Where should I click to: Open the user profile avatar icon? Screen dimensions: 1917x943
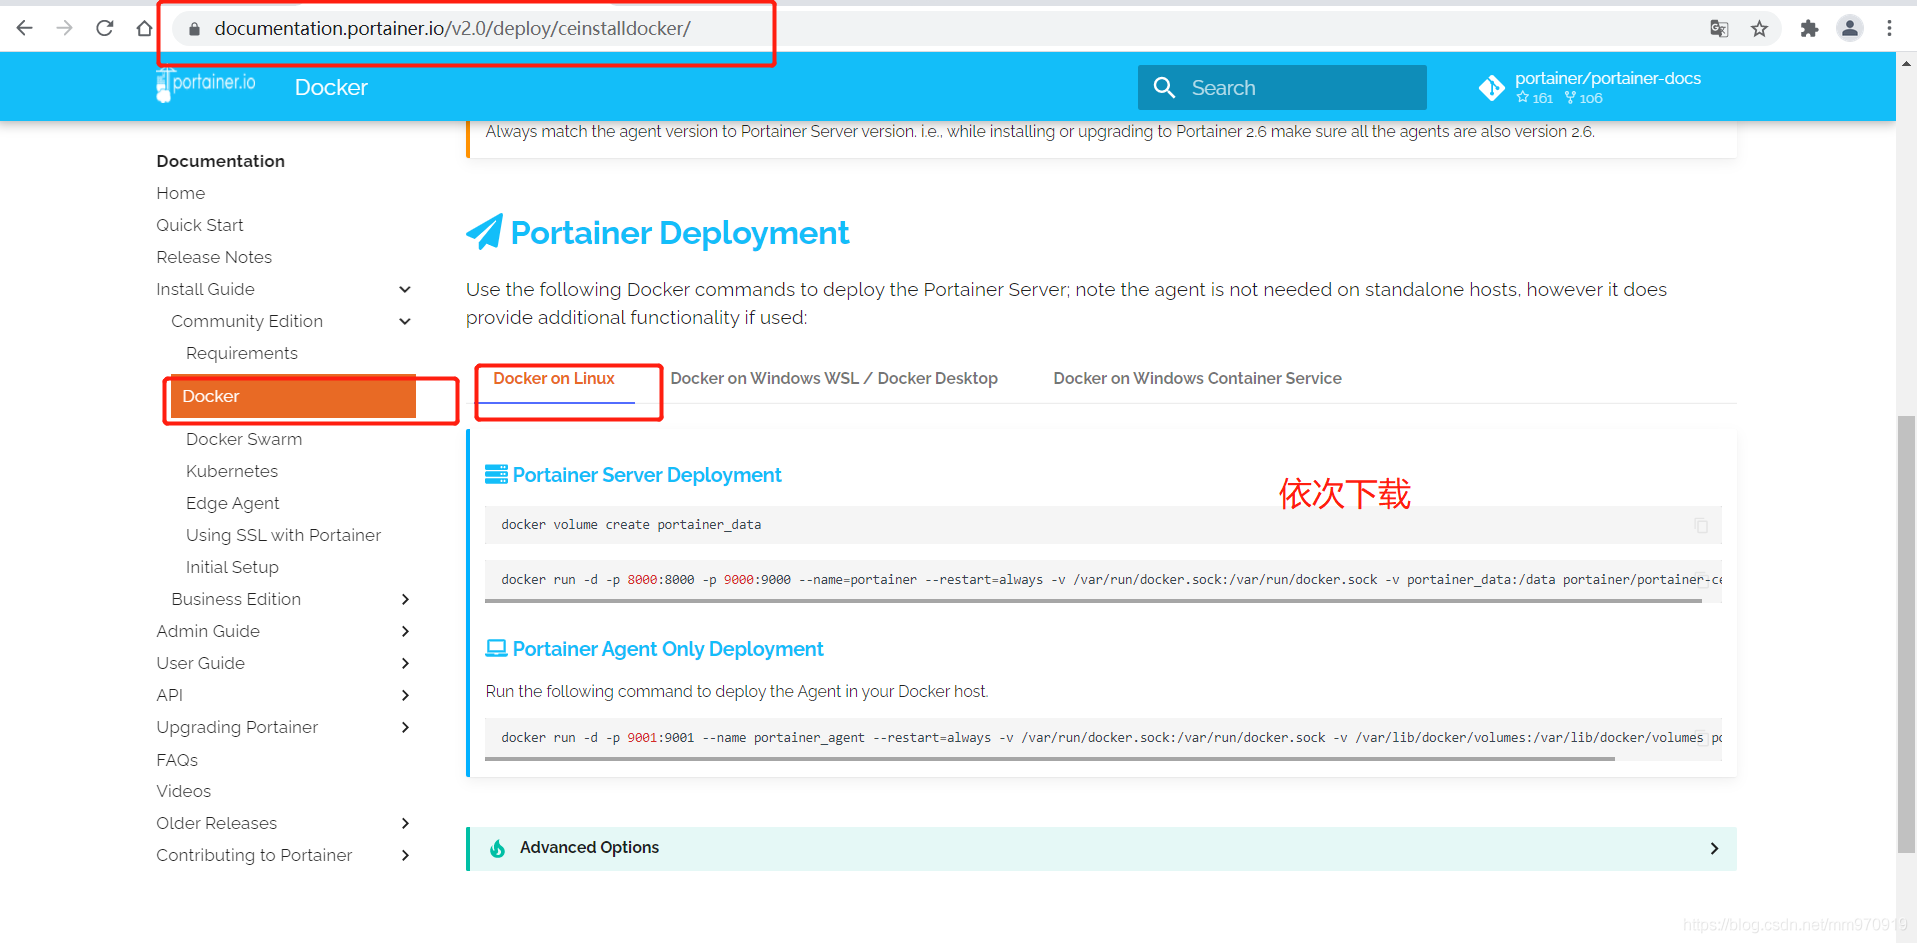[x=1849, y=29]
